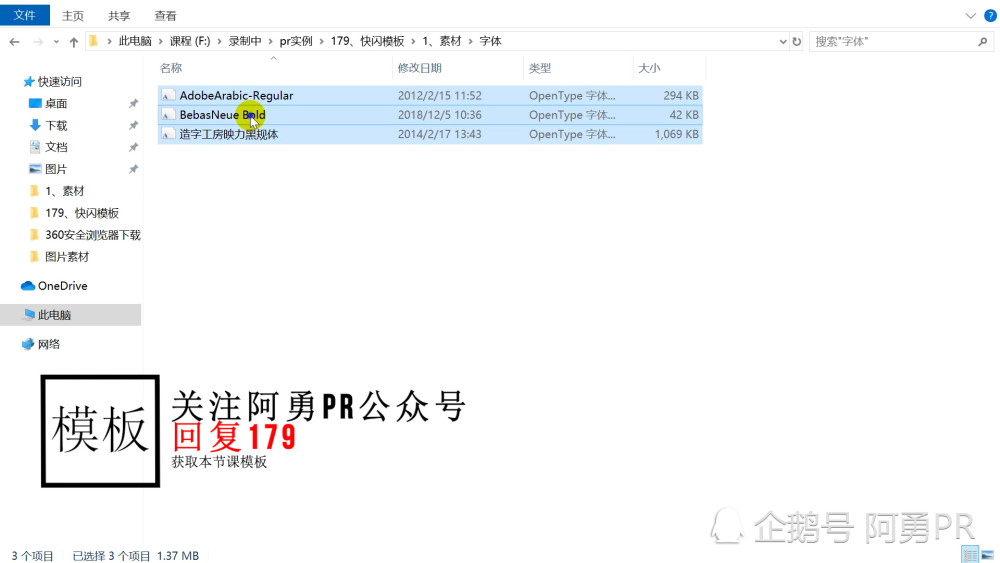1000x563 pixels.
Task: Click 字体 in the address path
Action: [x=490, y=41]
